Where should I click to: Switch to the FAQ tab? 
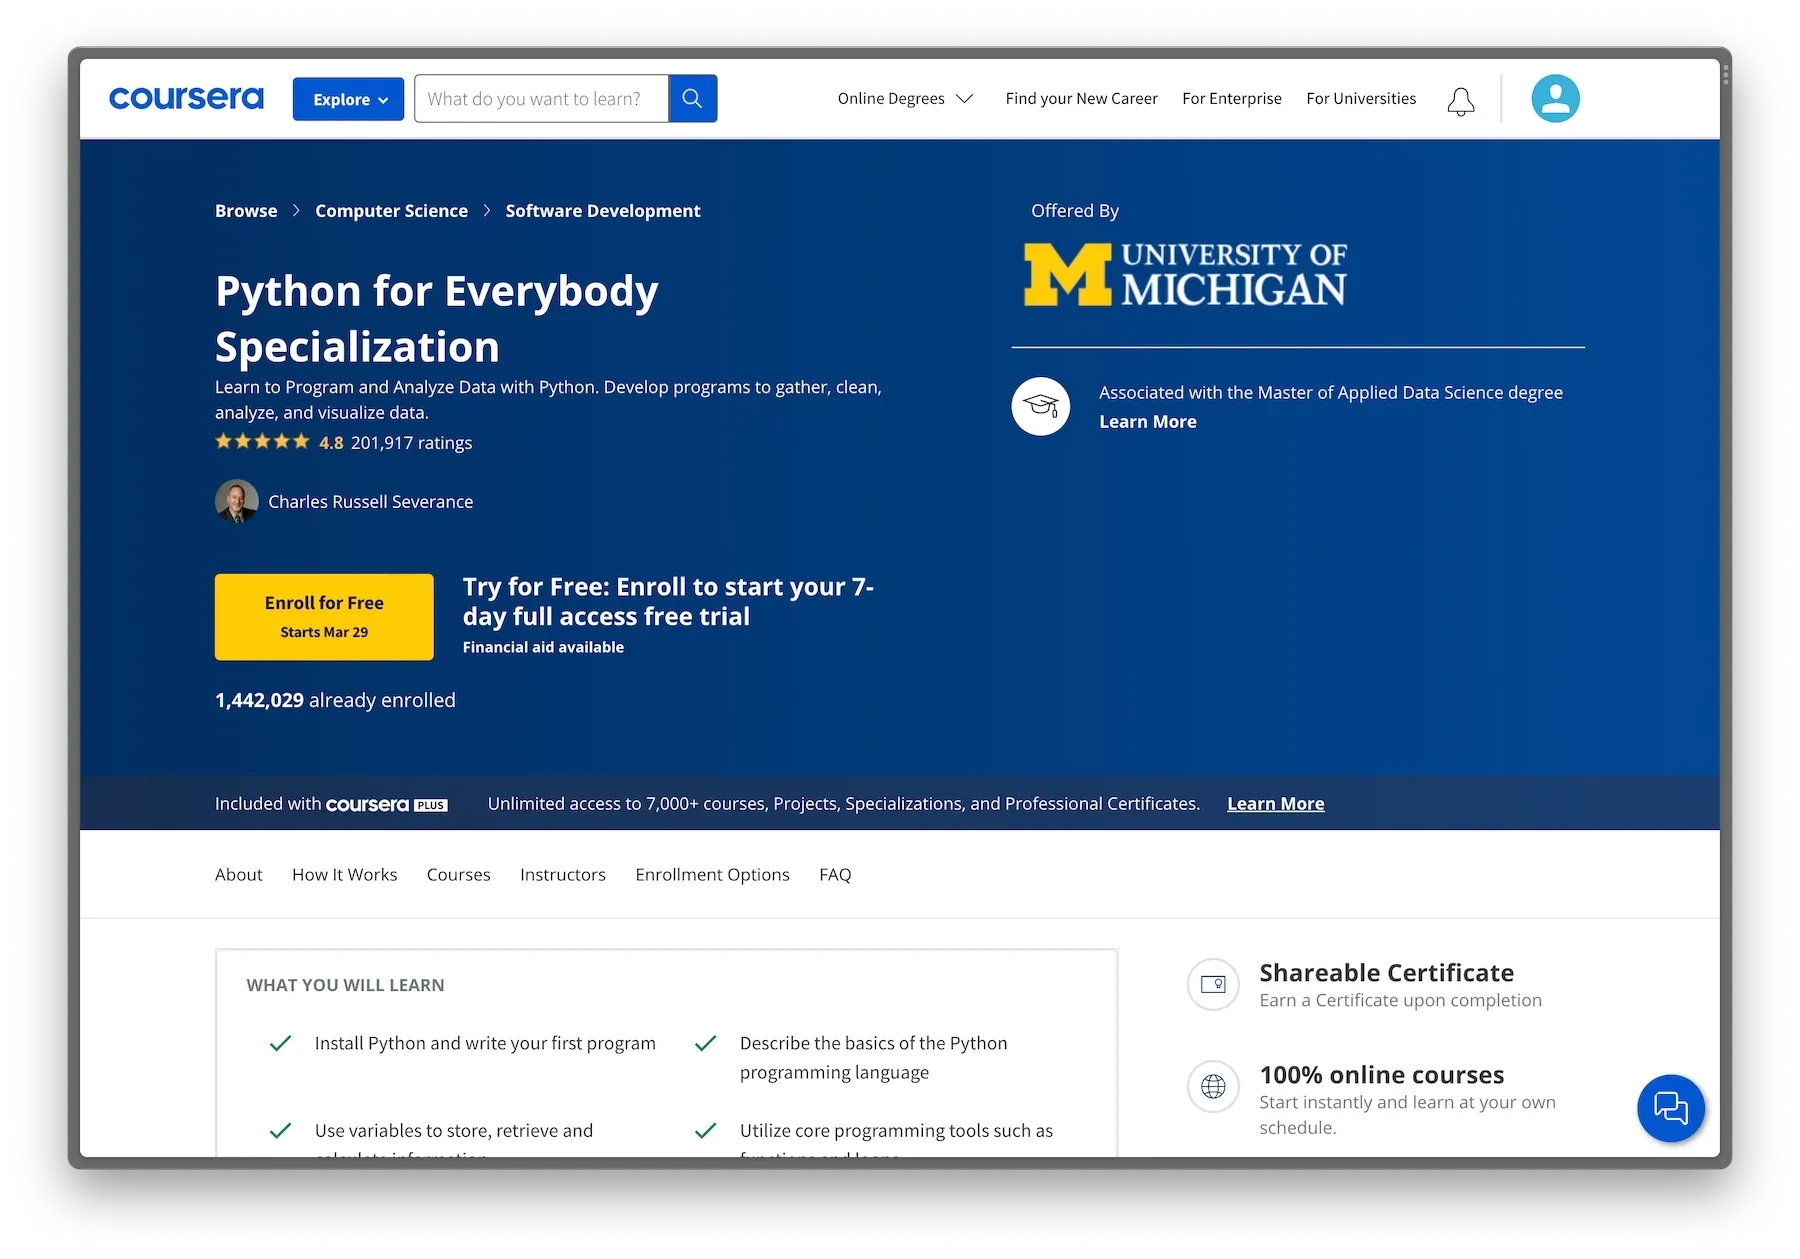pos(835,875)
